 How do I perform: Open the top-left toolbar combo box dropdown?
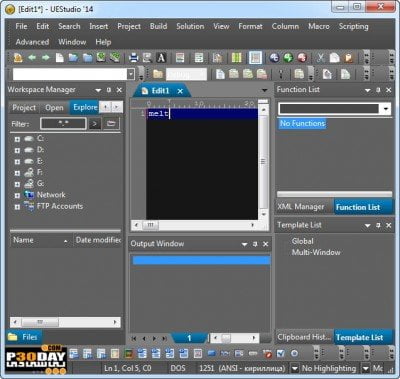click(131, 74)
